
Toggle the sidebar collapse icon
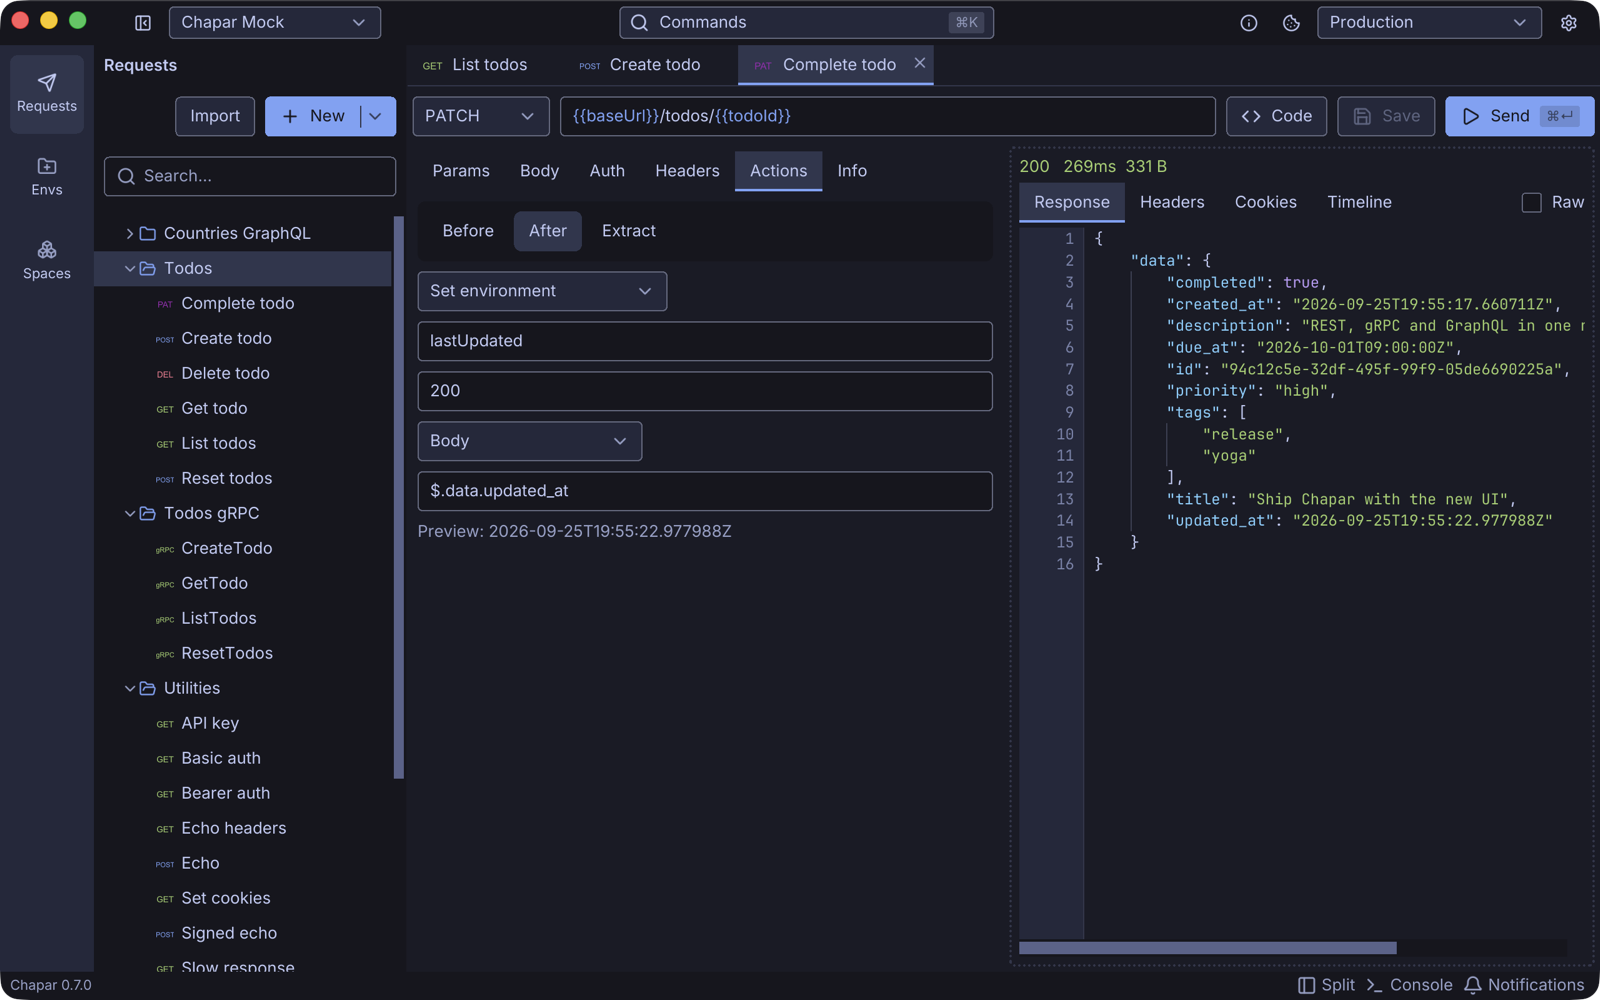pyautogui.click(x=143, y=22)
